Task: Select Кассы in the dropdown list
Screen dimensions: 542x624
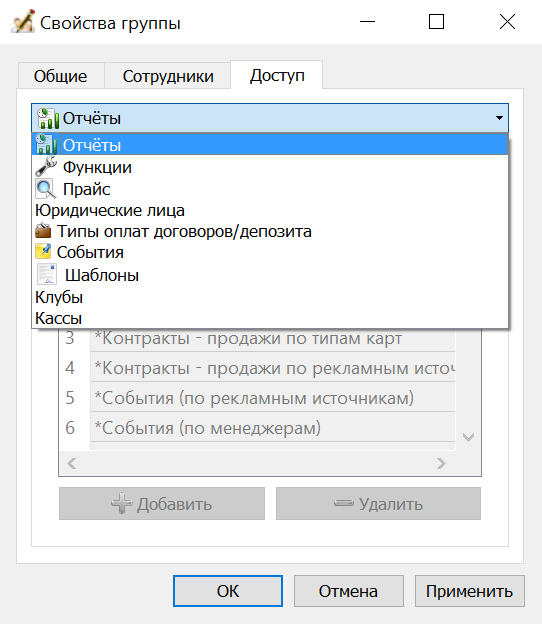Action: click(270, 318)
